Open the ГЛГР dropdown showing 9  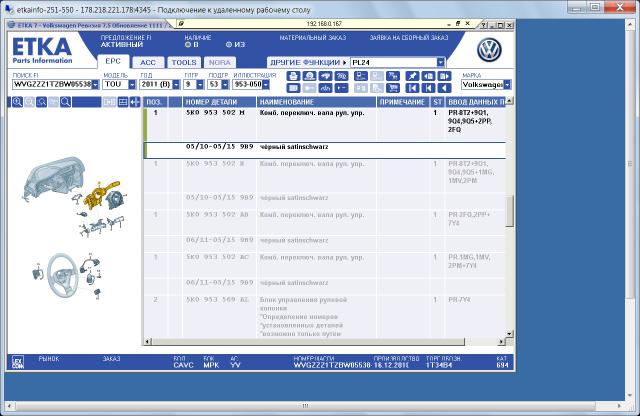[200, 85]
